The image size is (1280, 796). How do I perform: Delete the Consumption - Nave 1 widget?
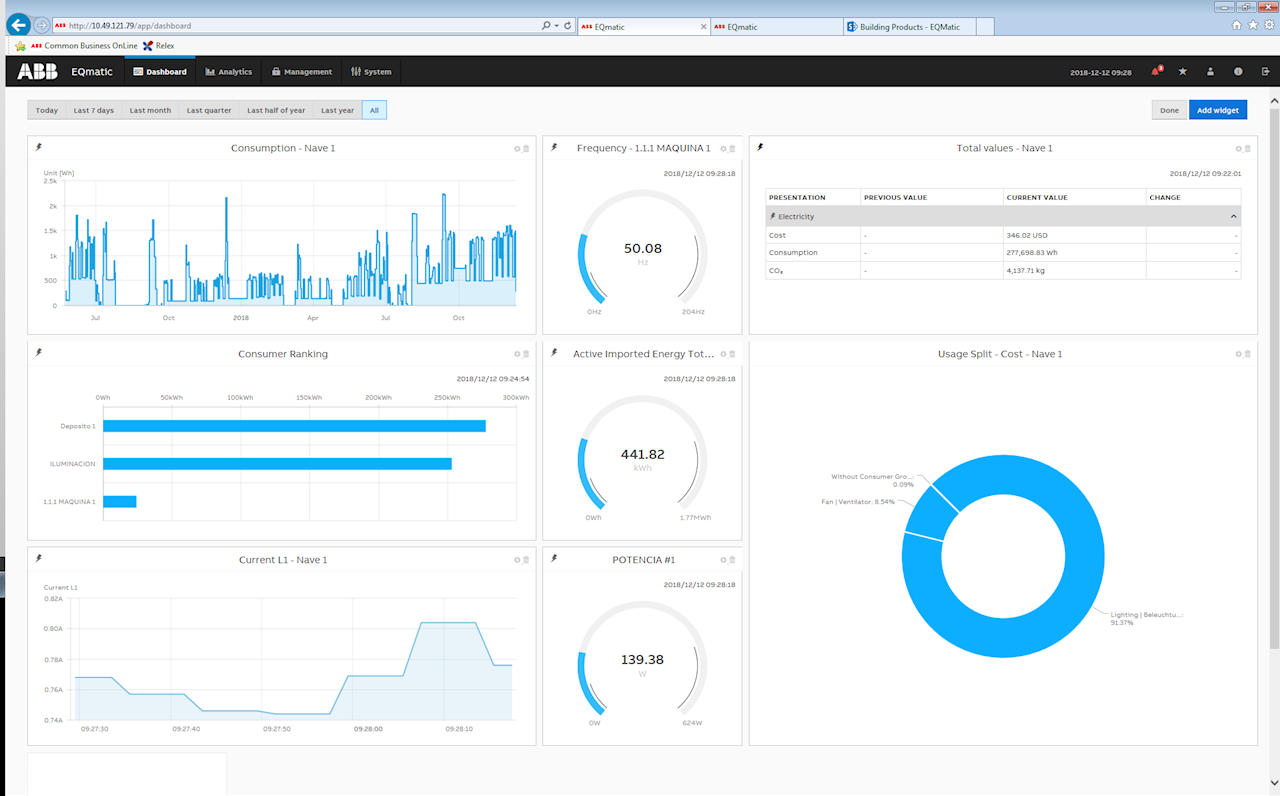click(x=526, y=148)
